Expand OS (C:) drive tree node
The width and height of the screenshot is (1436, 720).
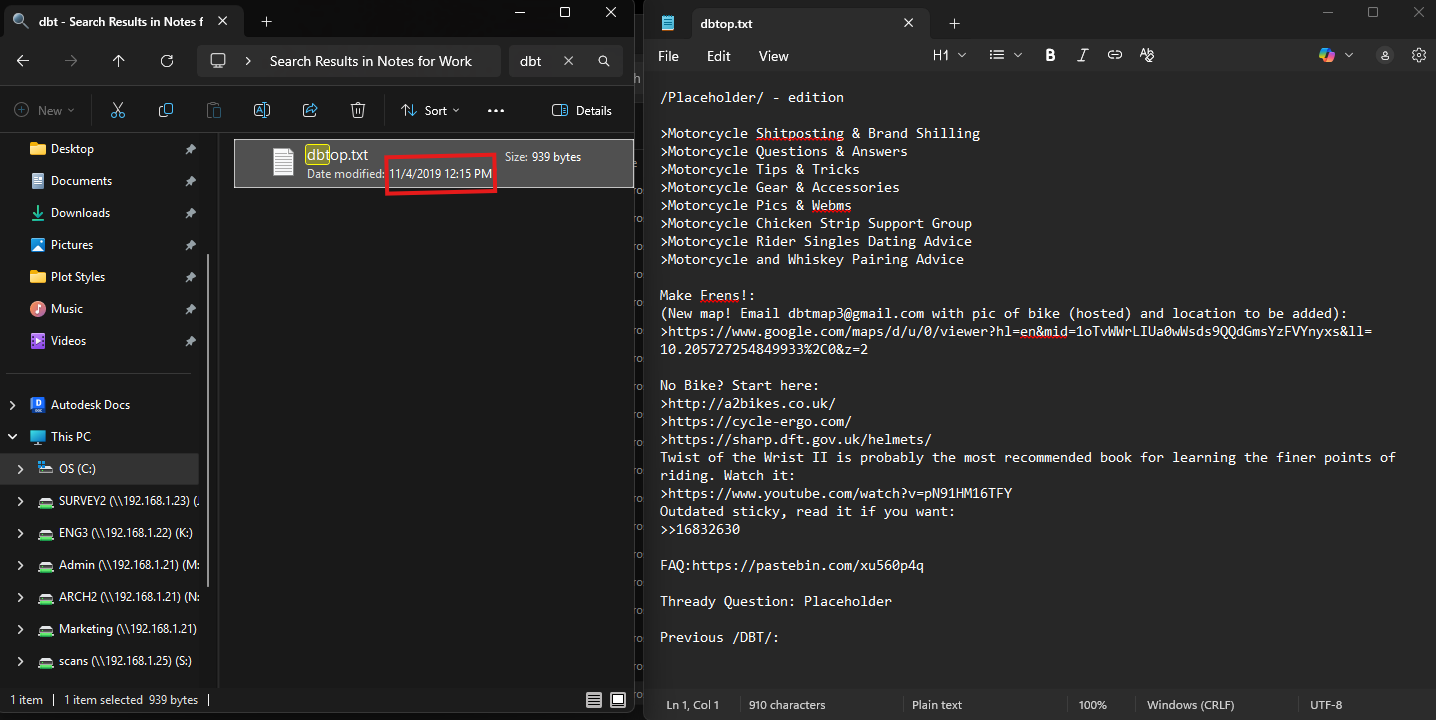pyautogui.click(x=21, y=469)
